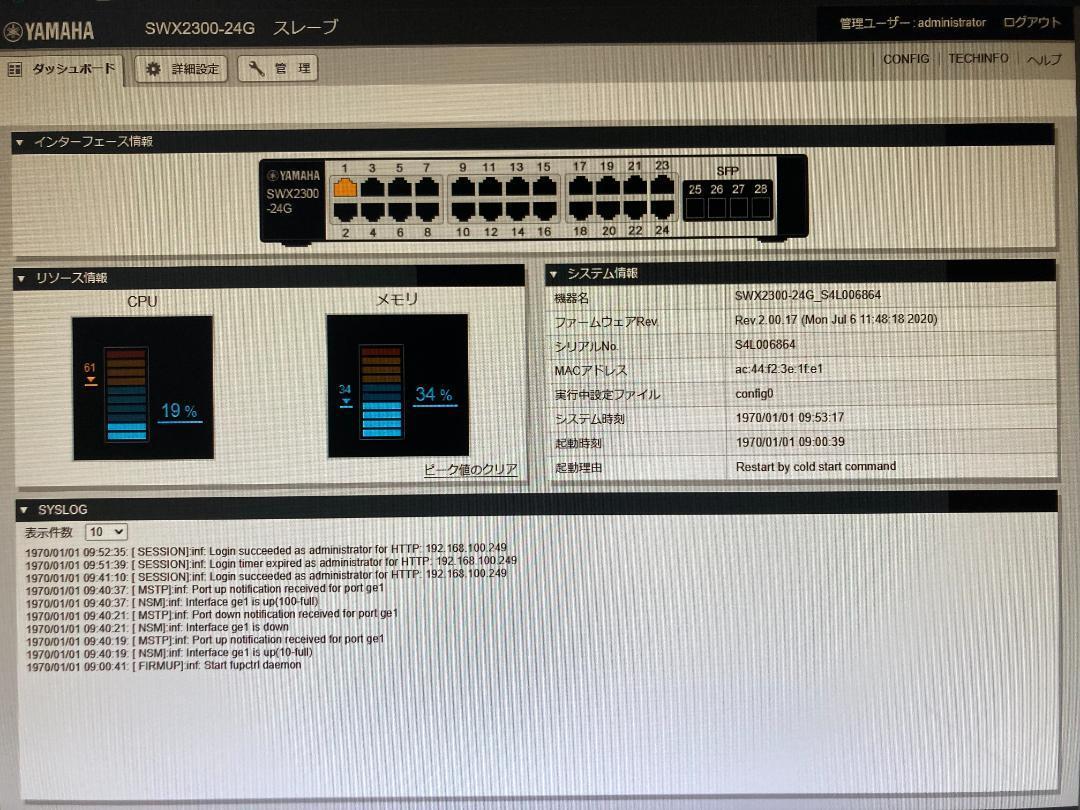The height and width of the screenshot is (810, 1080).
Task: Select SFP port 26 slot
Action: pyautogui.click(x=717, y=207)
